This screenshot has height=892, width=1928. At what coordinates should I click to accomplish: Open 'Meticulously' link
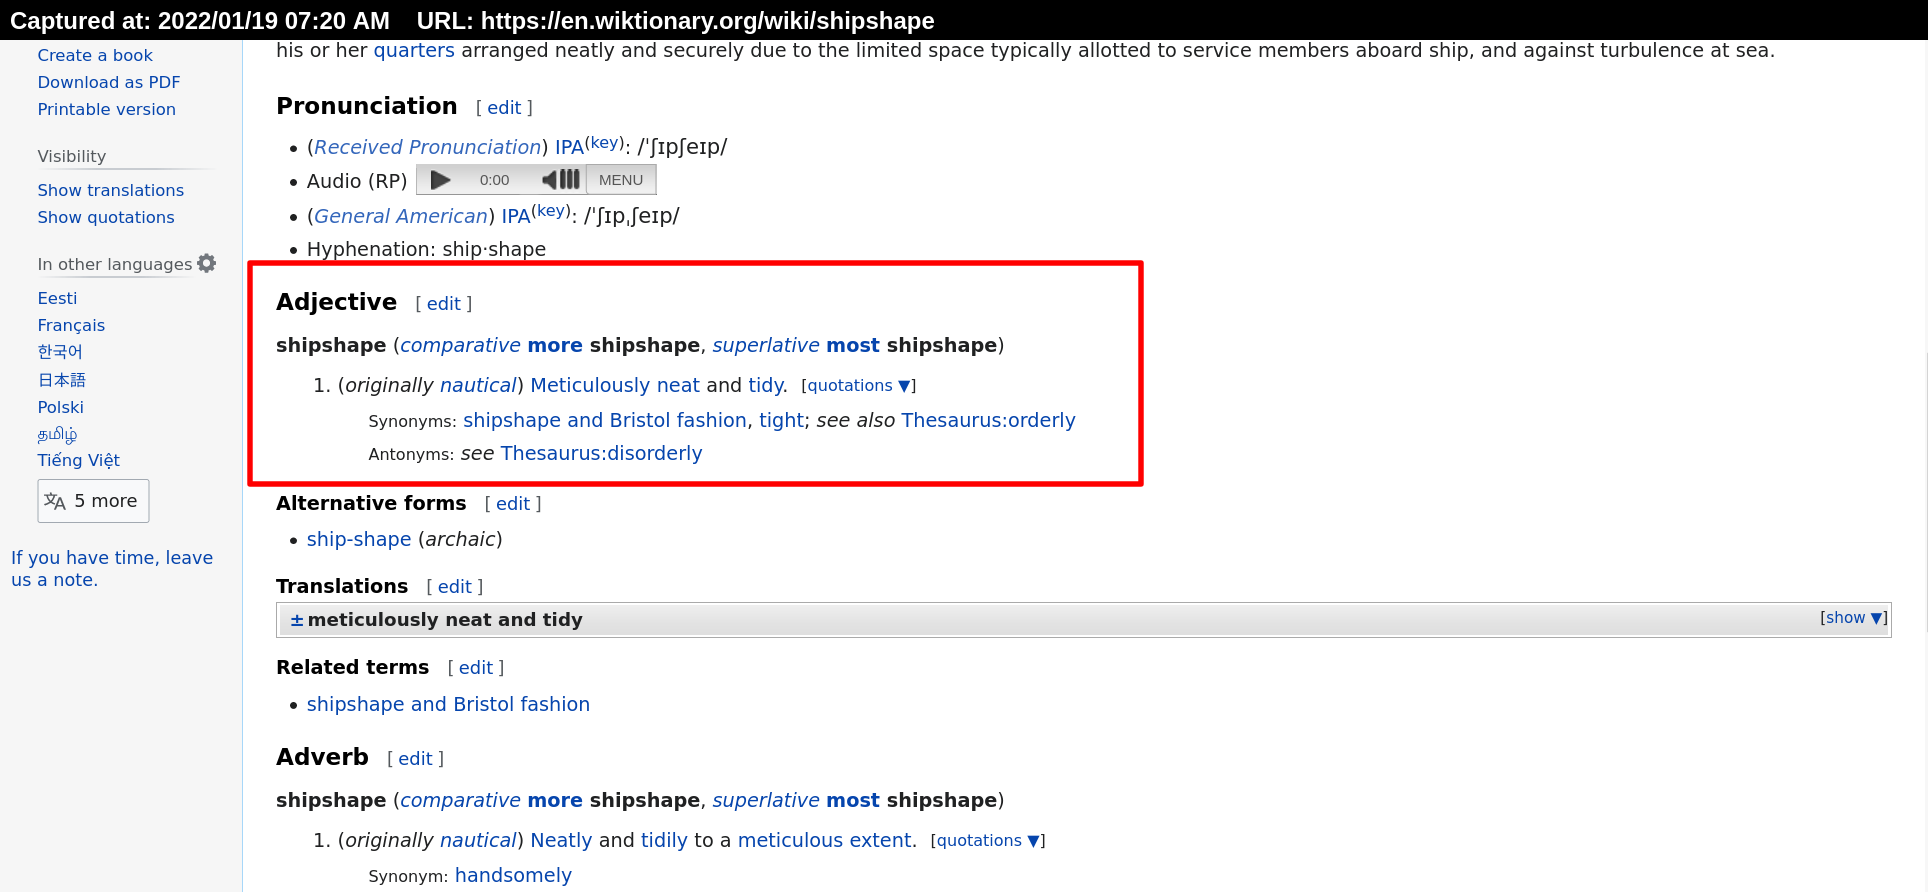tap(590, 386)
